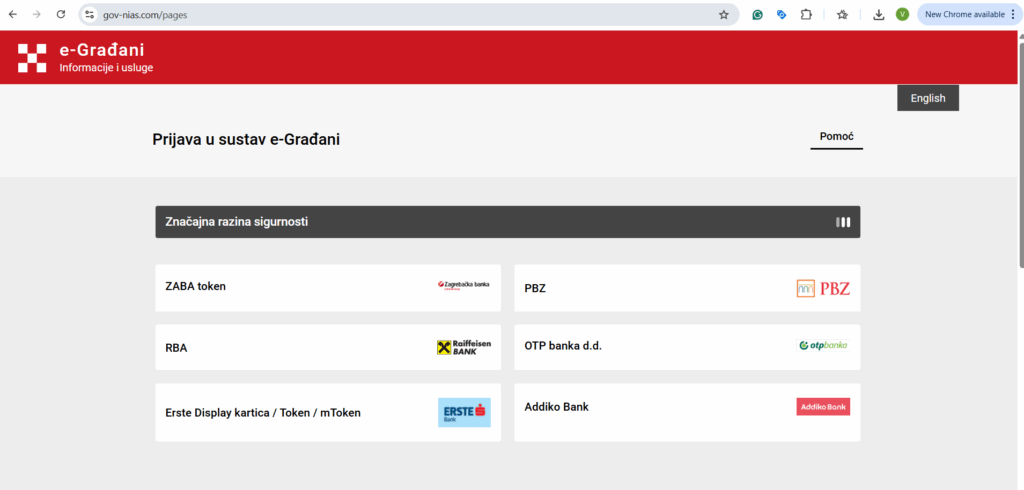
Task: Click the Raiffeisen Bank logo
Action: [464, 347]
